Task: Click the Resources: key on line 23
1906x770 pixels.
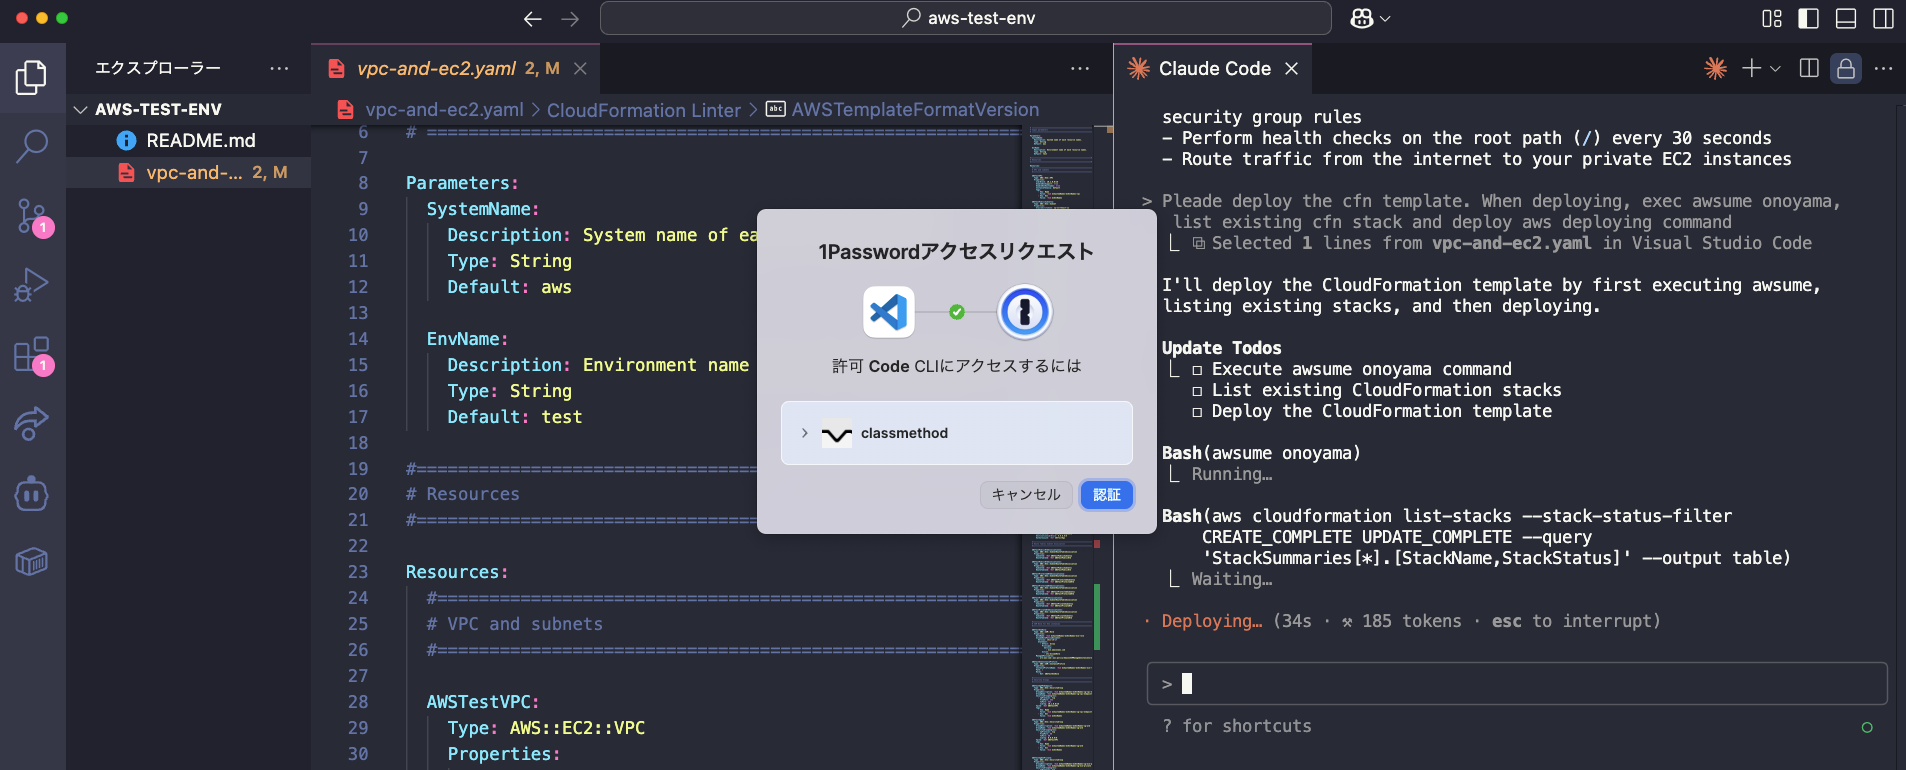Action: 457,572
